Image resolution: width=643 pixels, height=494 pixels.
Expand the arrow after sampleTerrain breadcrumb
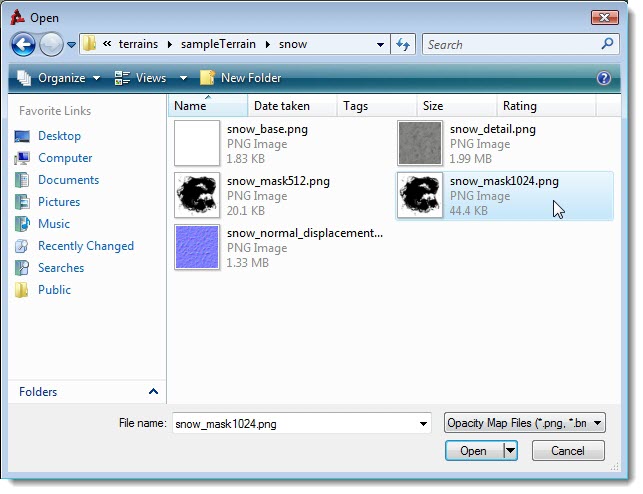tap(267, 44)
